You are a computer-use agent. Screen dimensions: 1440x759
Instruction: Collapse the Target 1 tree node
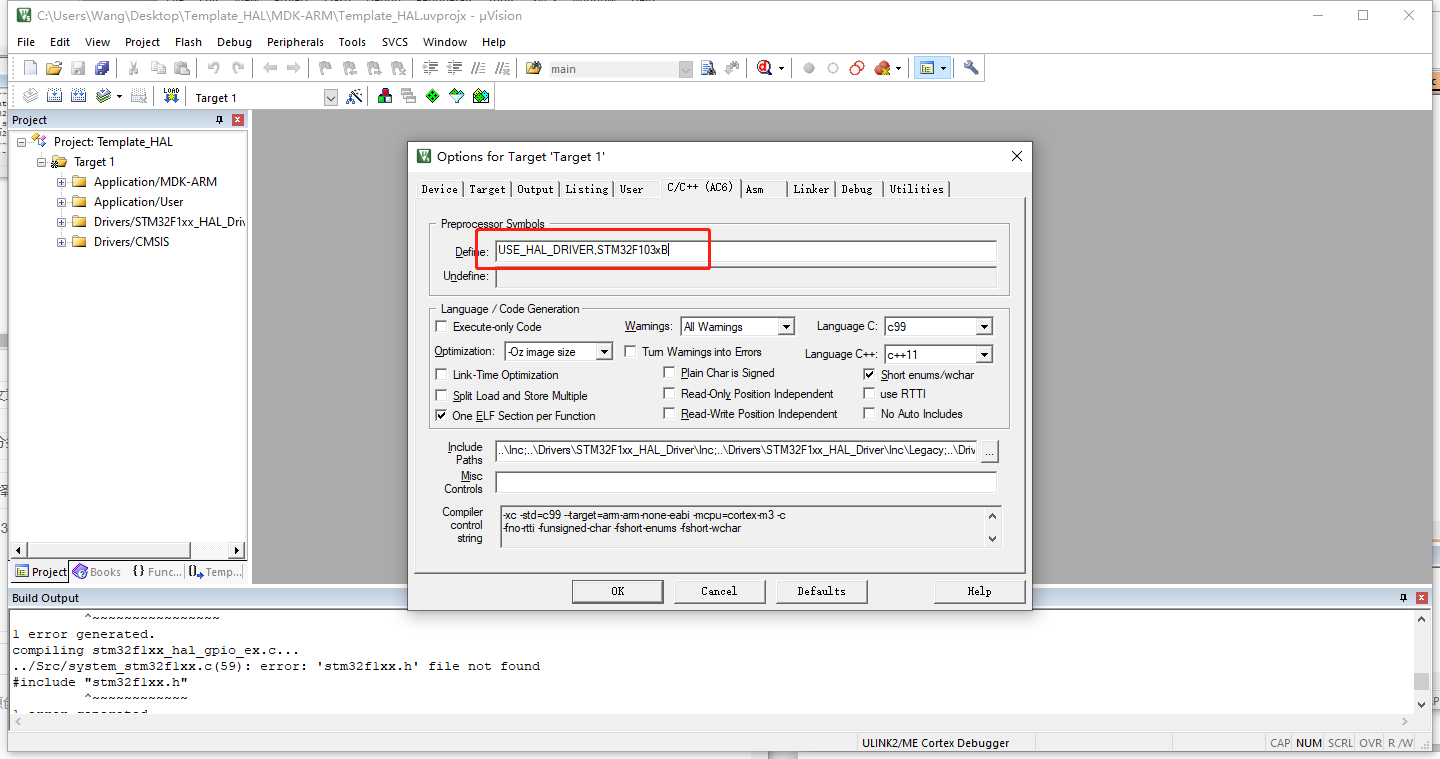pyautogui.click(x=41, y=162)
